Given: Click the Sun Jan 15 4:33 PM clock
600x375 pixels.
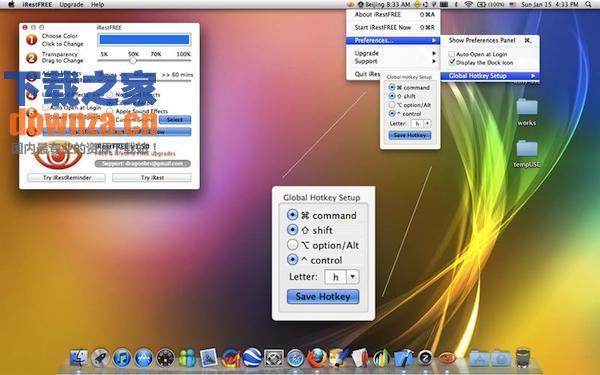Looking at the screenshot, I should coord(549,5).
